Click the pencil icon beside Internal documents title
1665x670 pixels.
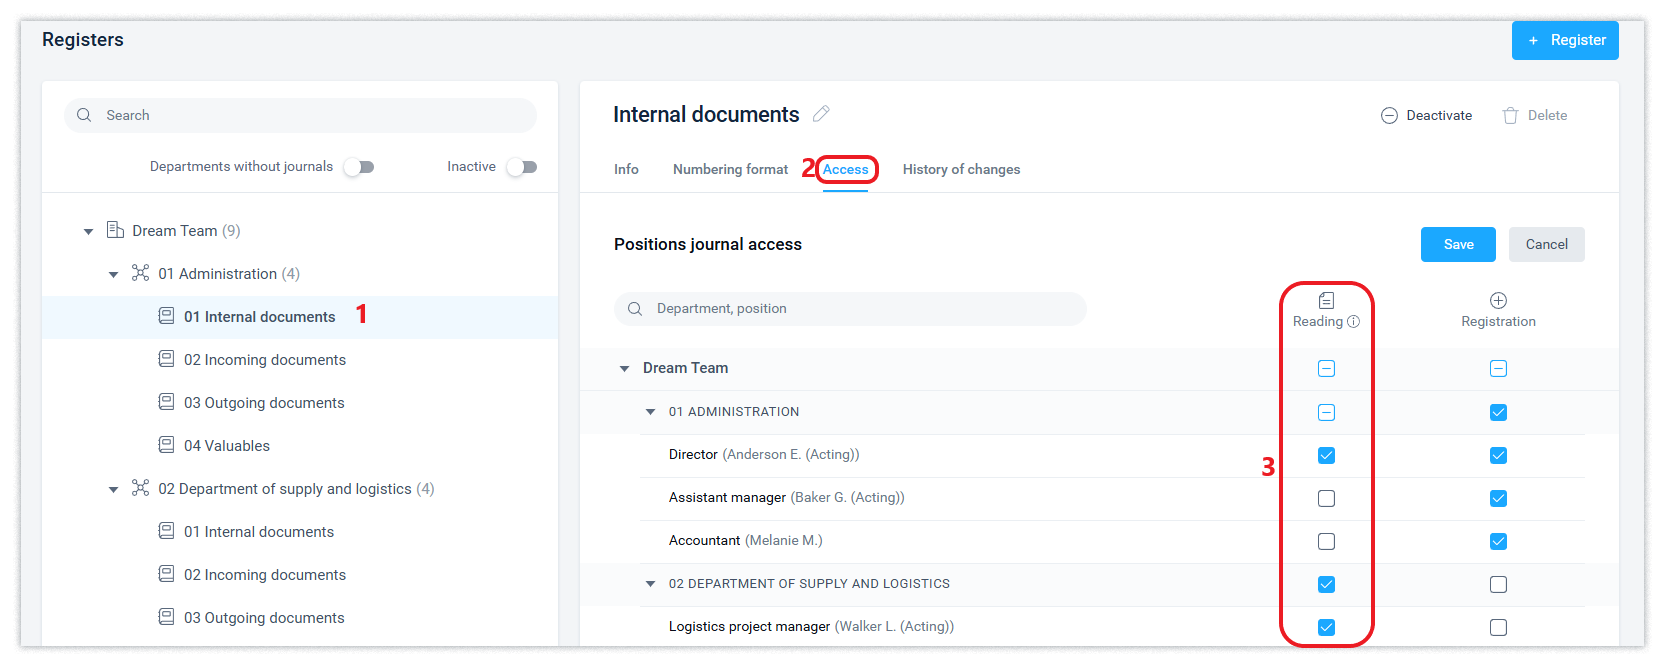821,114
